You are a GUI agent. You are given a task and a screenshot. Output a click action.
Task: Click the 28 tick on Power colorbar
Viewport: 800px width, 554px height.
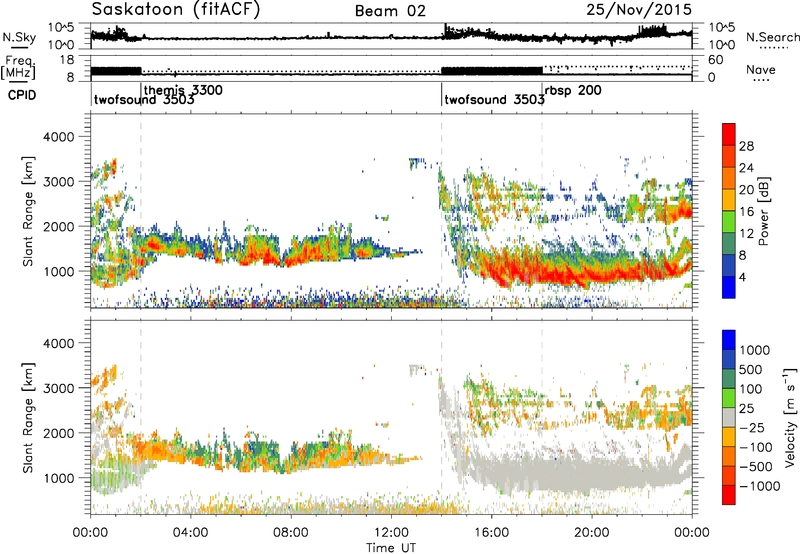(x=746, y=146)
